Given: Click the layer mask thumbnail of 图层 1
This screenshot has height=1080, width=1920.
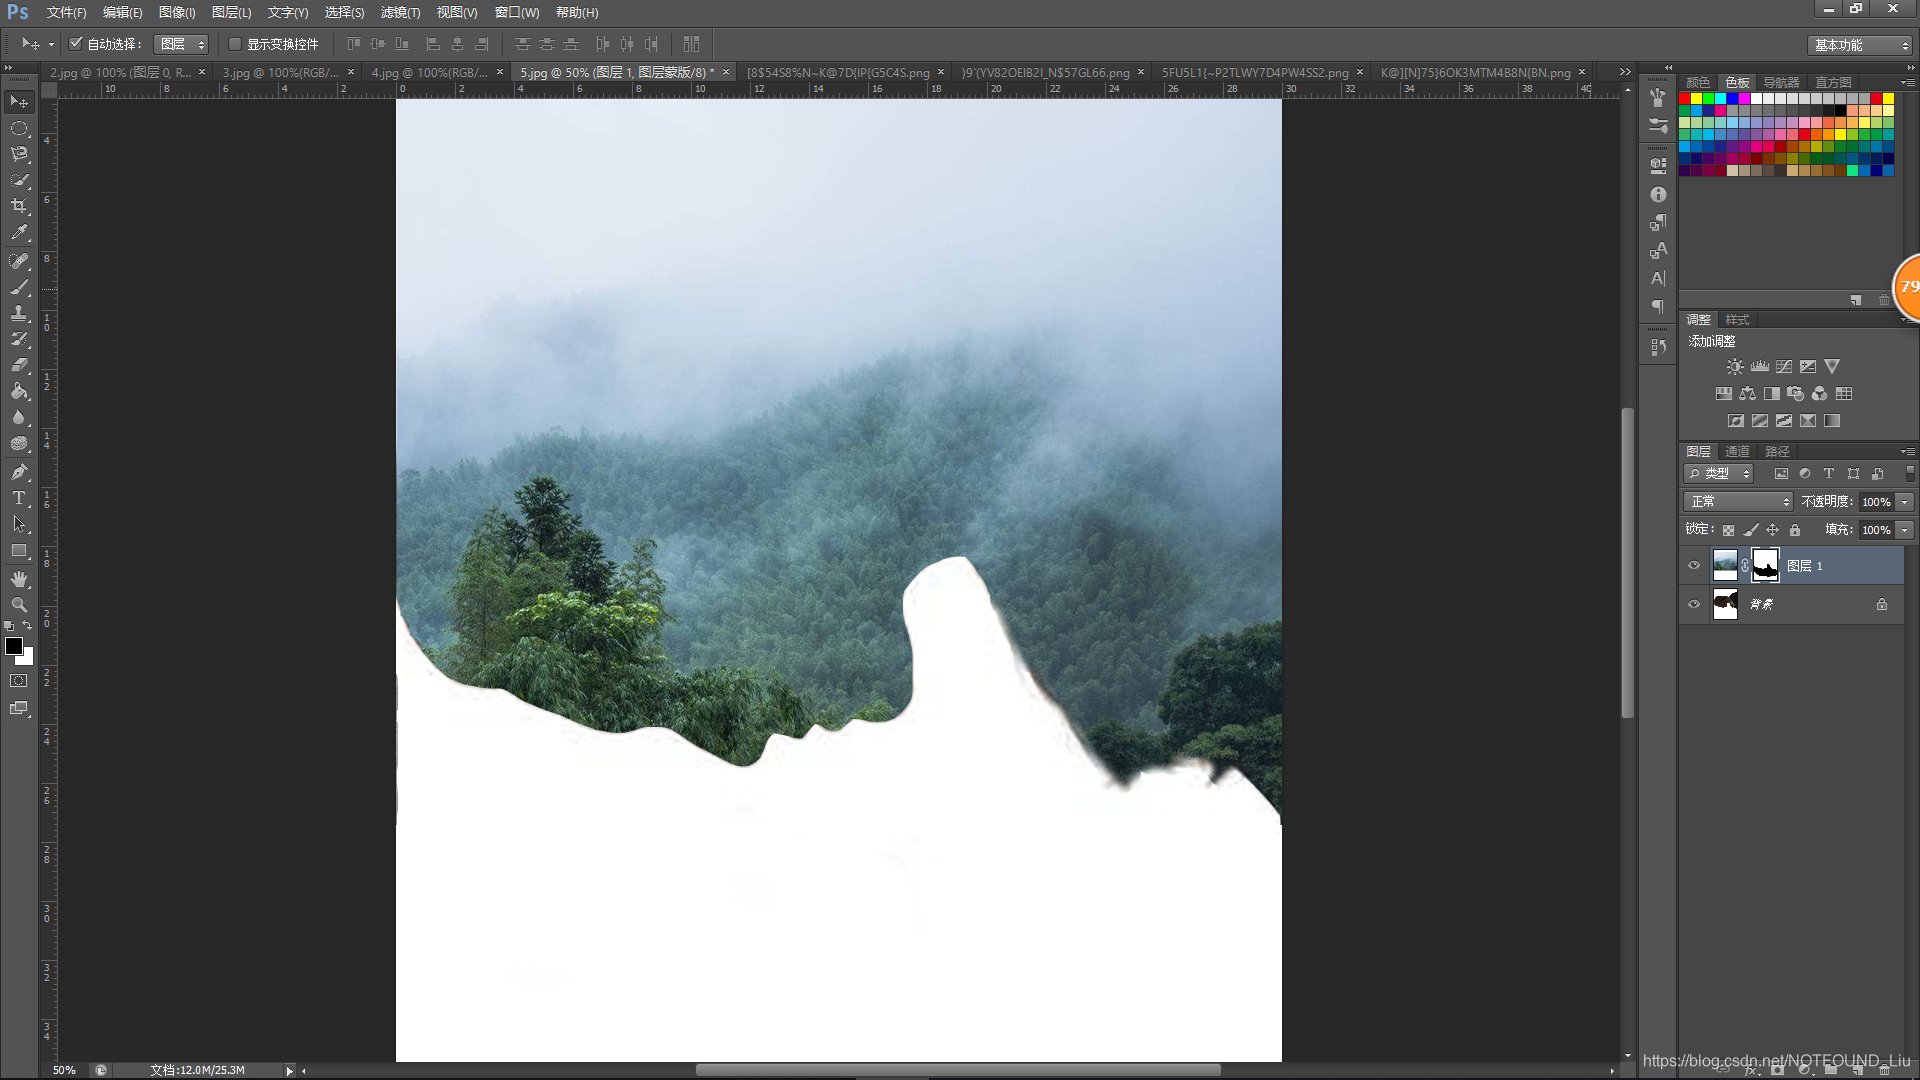Looking at the screenshot, I should [x=1766, y=566].
